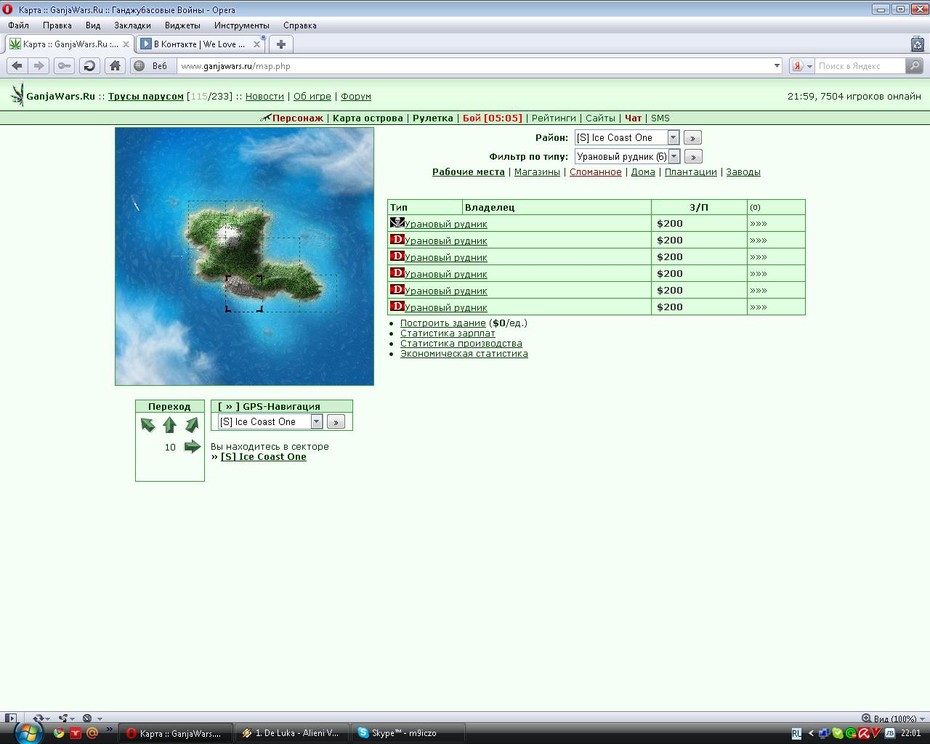Click the Чат link
Image resolution: width=930 pixels, height=744 pixels.
[x=633, y=118]
